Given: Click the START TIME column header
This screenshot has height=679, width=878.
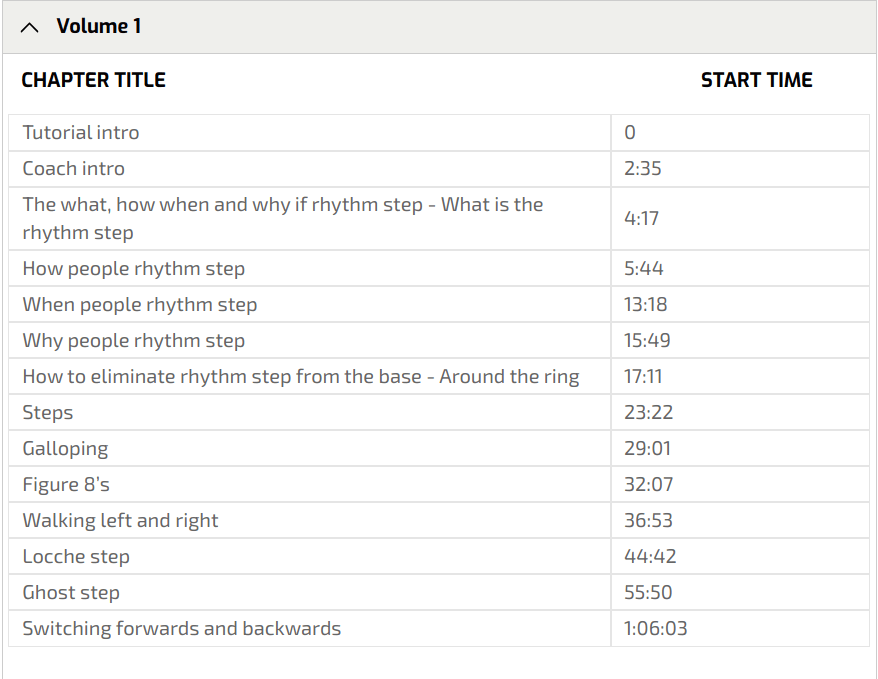Looking at the screenshot, I should tap(756, 81).
